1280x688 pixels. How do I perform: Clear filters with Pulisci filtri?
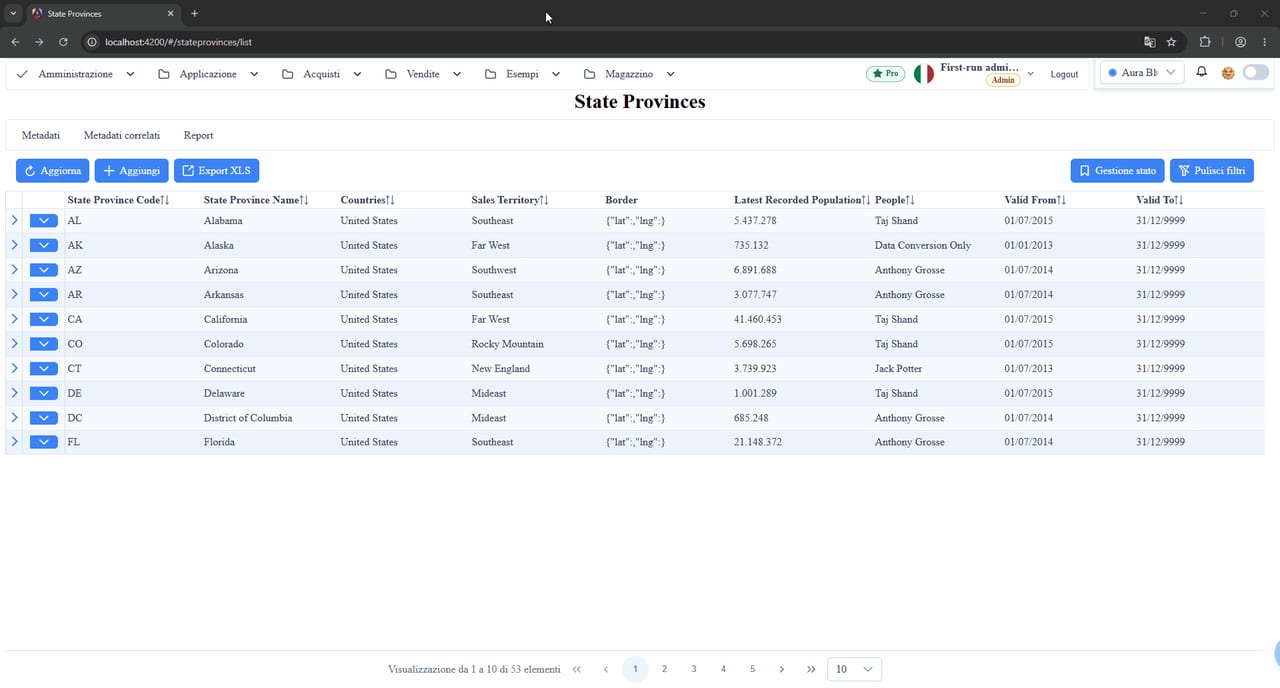(1211, 171)
